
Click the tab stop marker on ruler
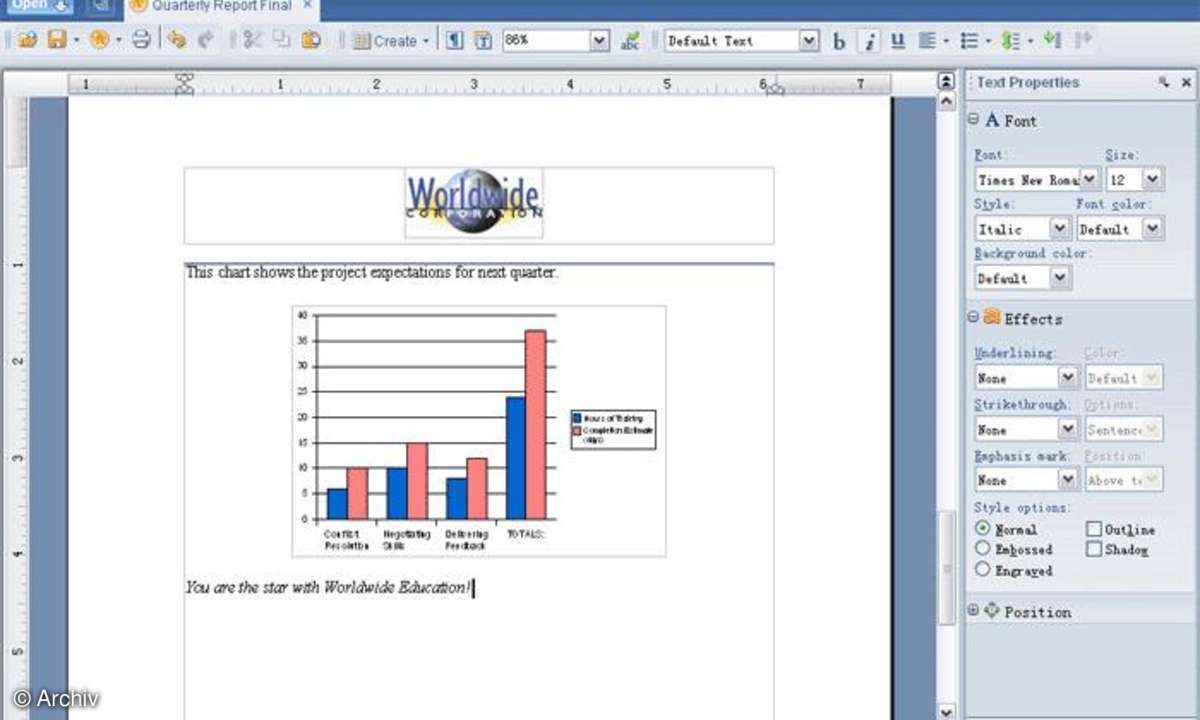[x=184, y=84]
